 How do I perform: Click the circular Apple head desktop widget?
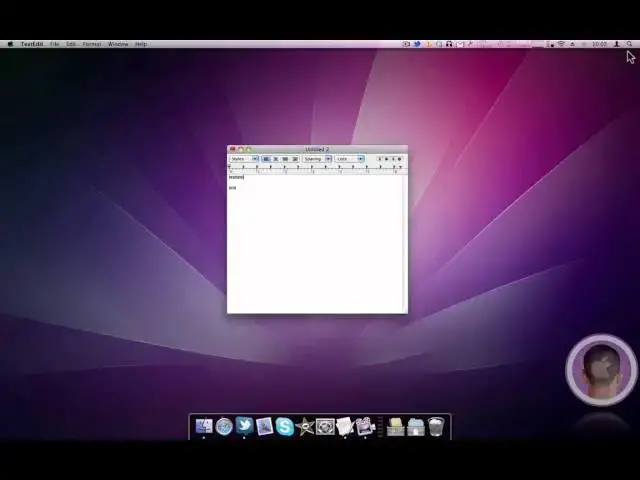pyautogui.click(x=602, y=370)
